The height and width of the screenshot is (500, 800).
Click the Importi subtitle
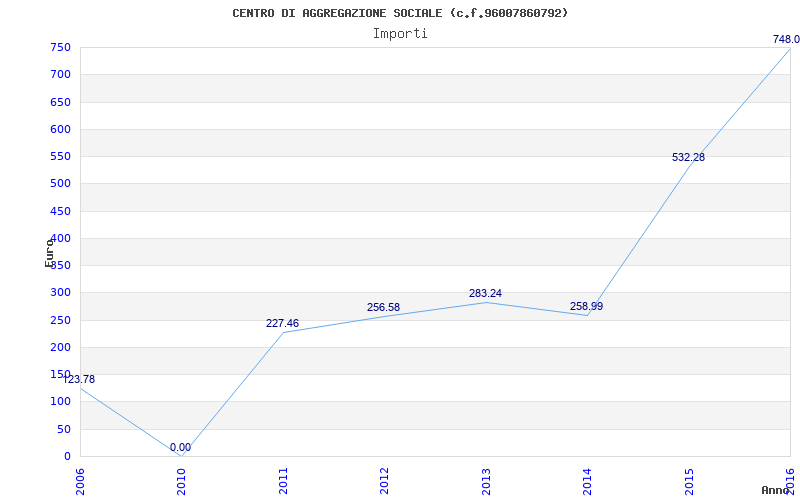click(400, 34)
